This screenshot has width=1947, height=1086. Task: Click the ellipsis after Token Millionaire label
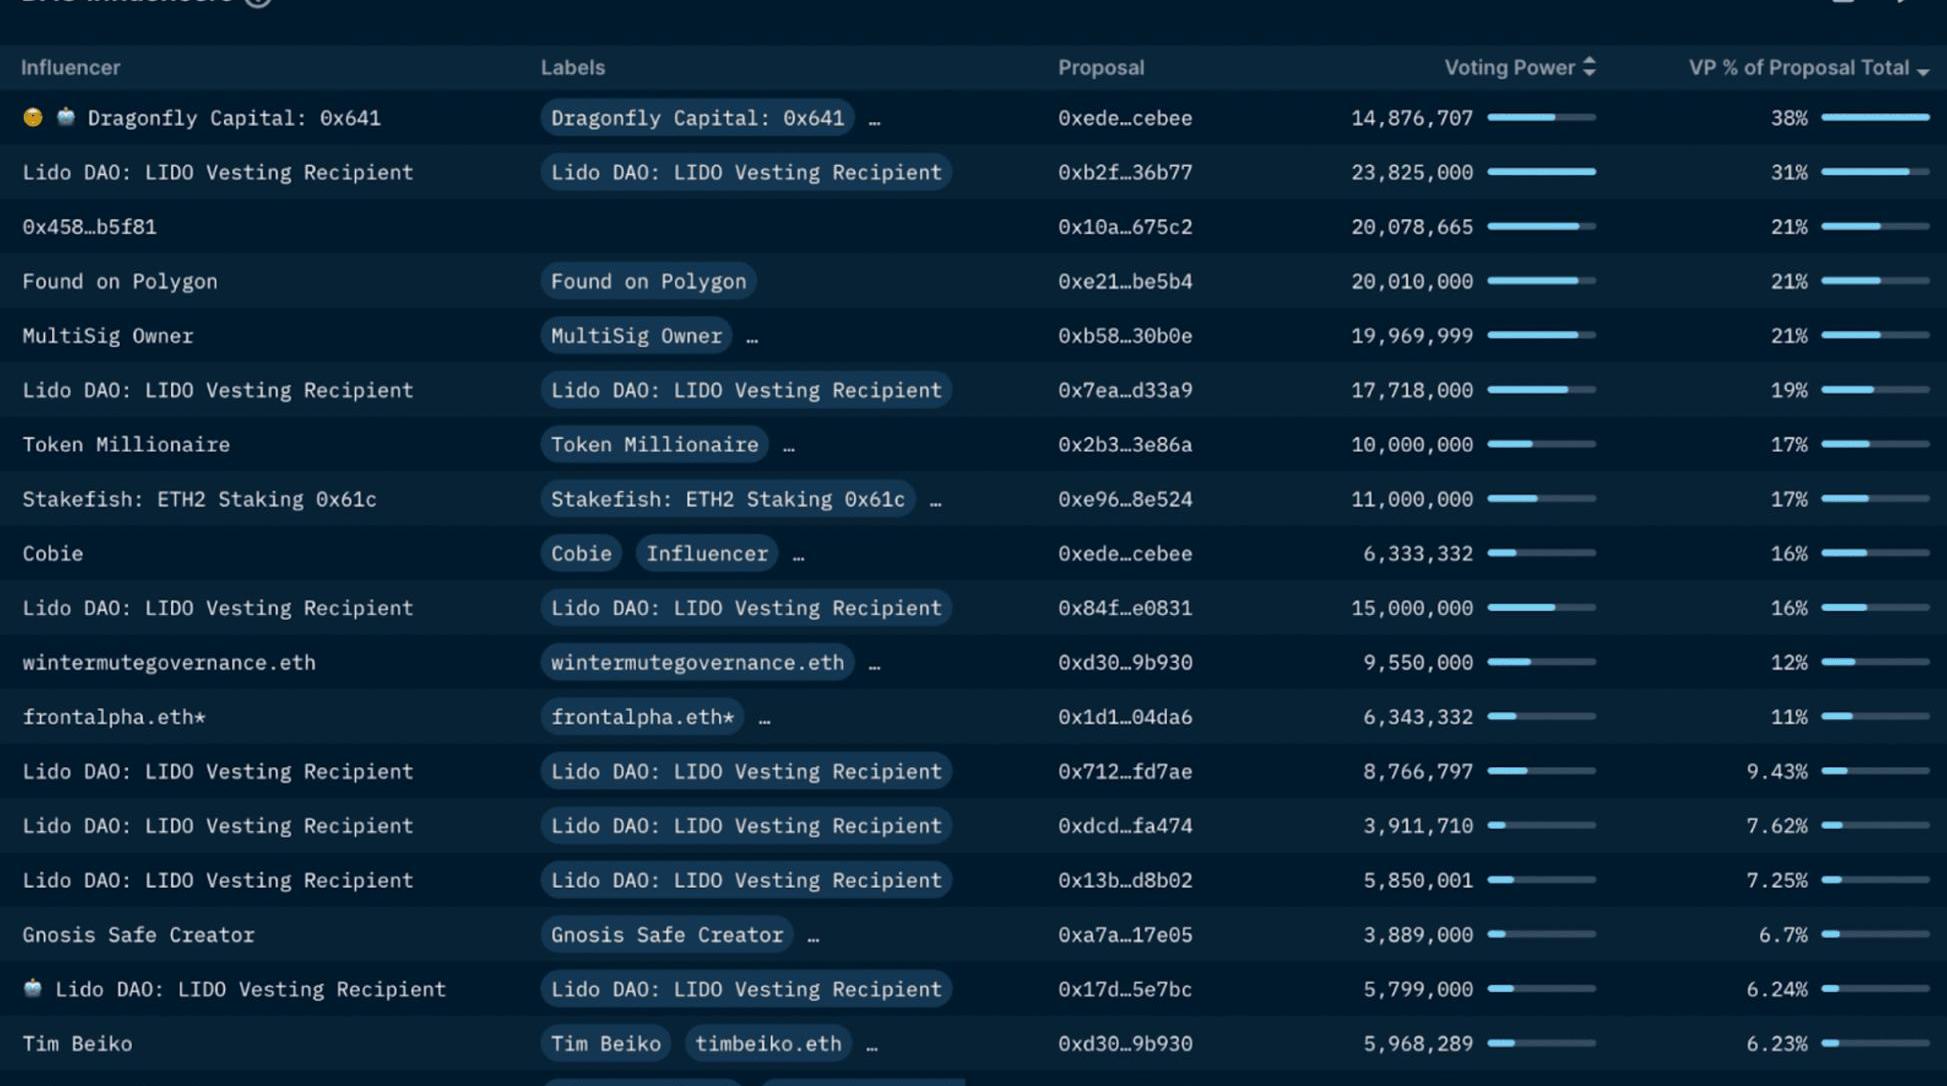pos(789,447)
